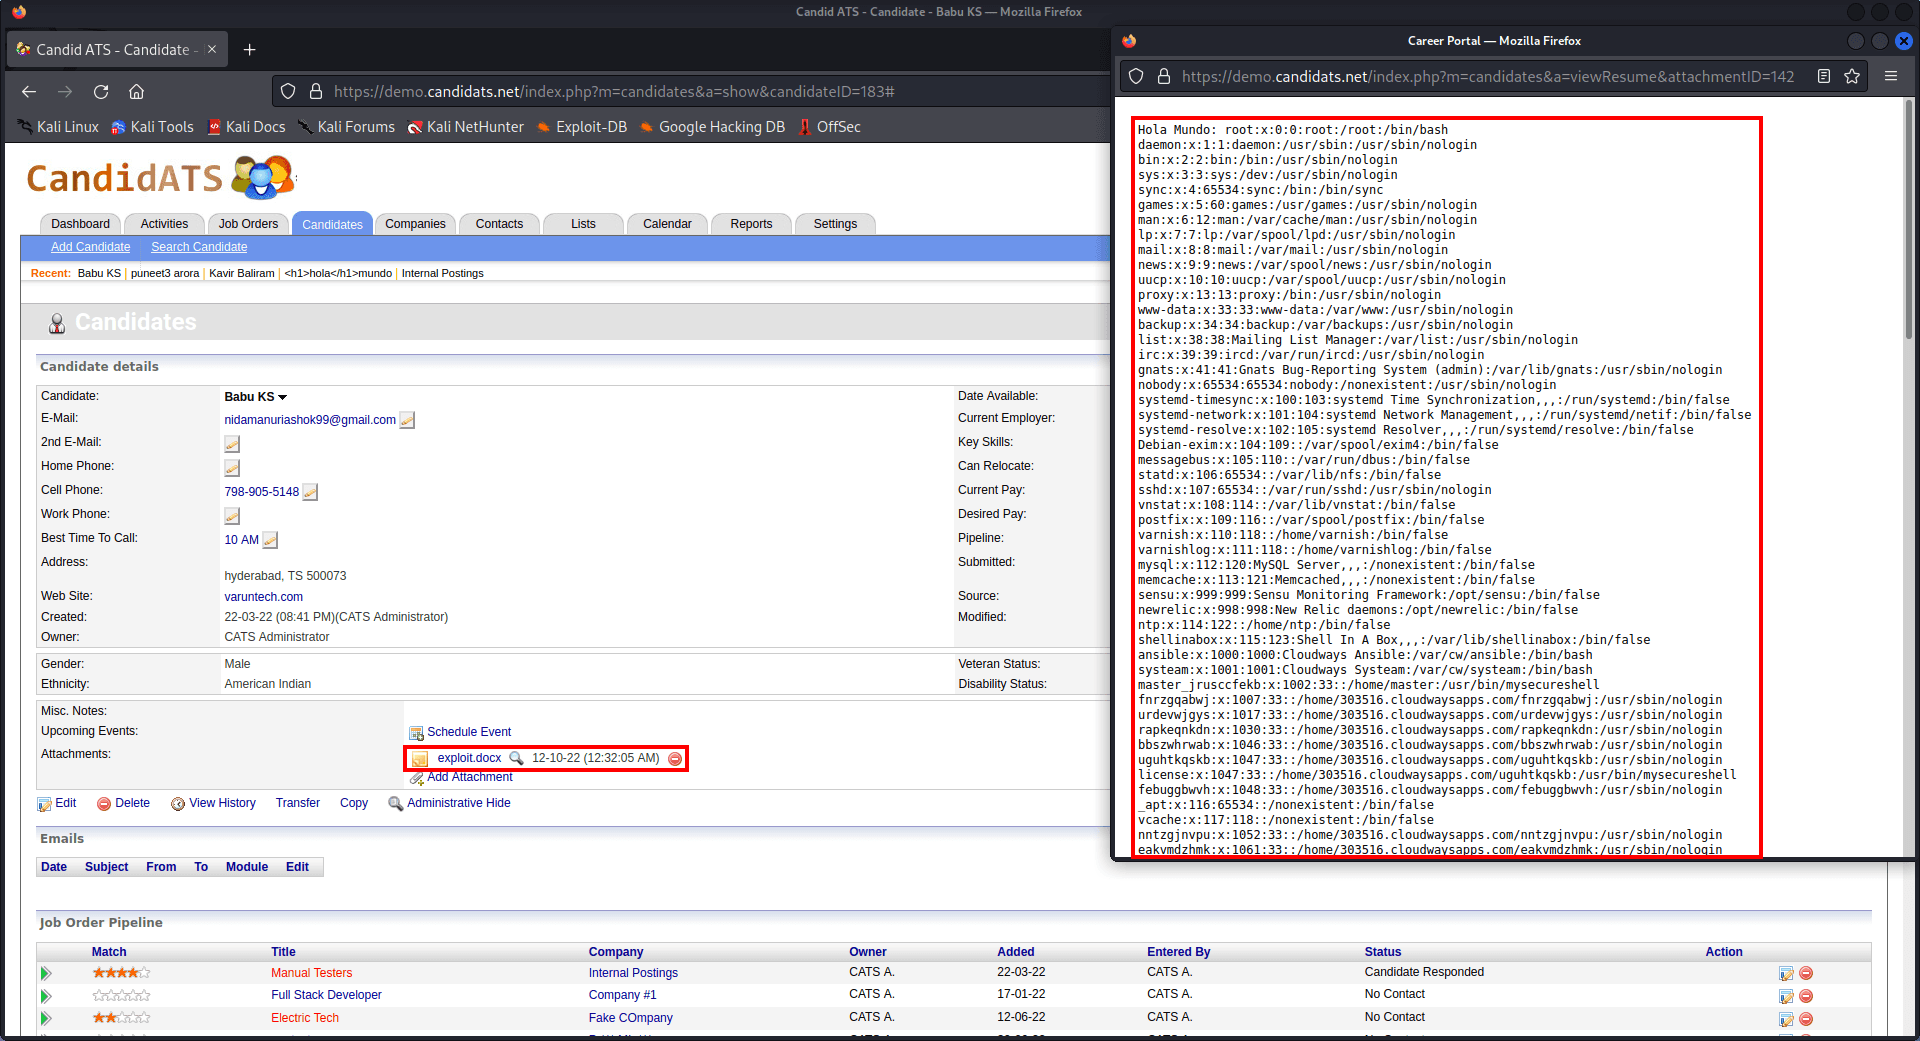
Task: Click the Copy candidate action
Action: (x=354, y=803)
